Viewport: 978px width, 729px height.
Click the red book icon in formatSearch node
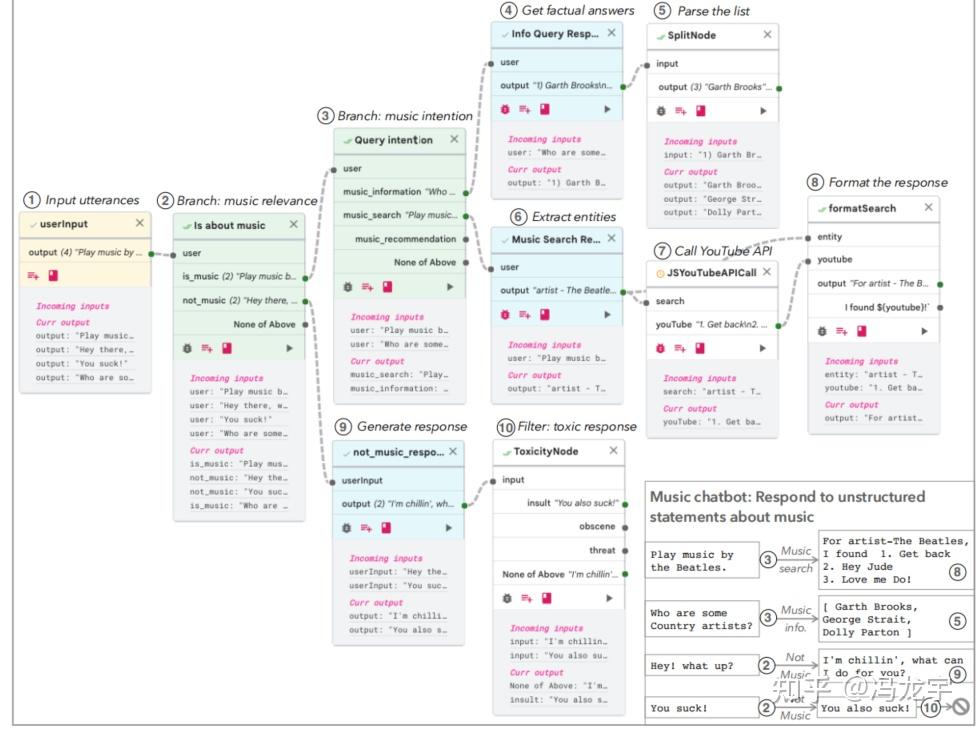click(x=861, y=331)
